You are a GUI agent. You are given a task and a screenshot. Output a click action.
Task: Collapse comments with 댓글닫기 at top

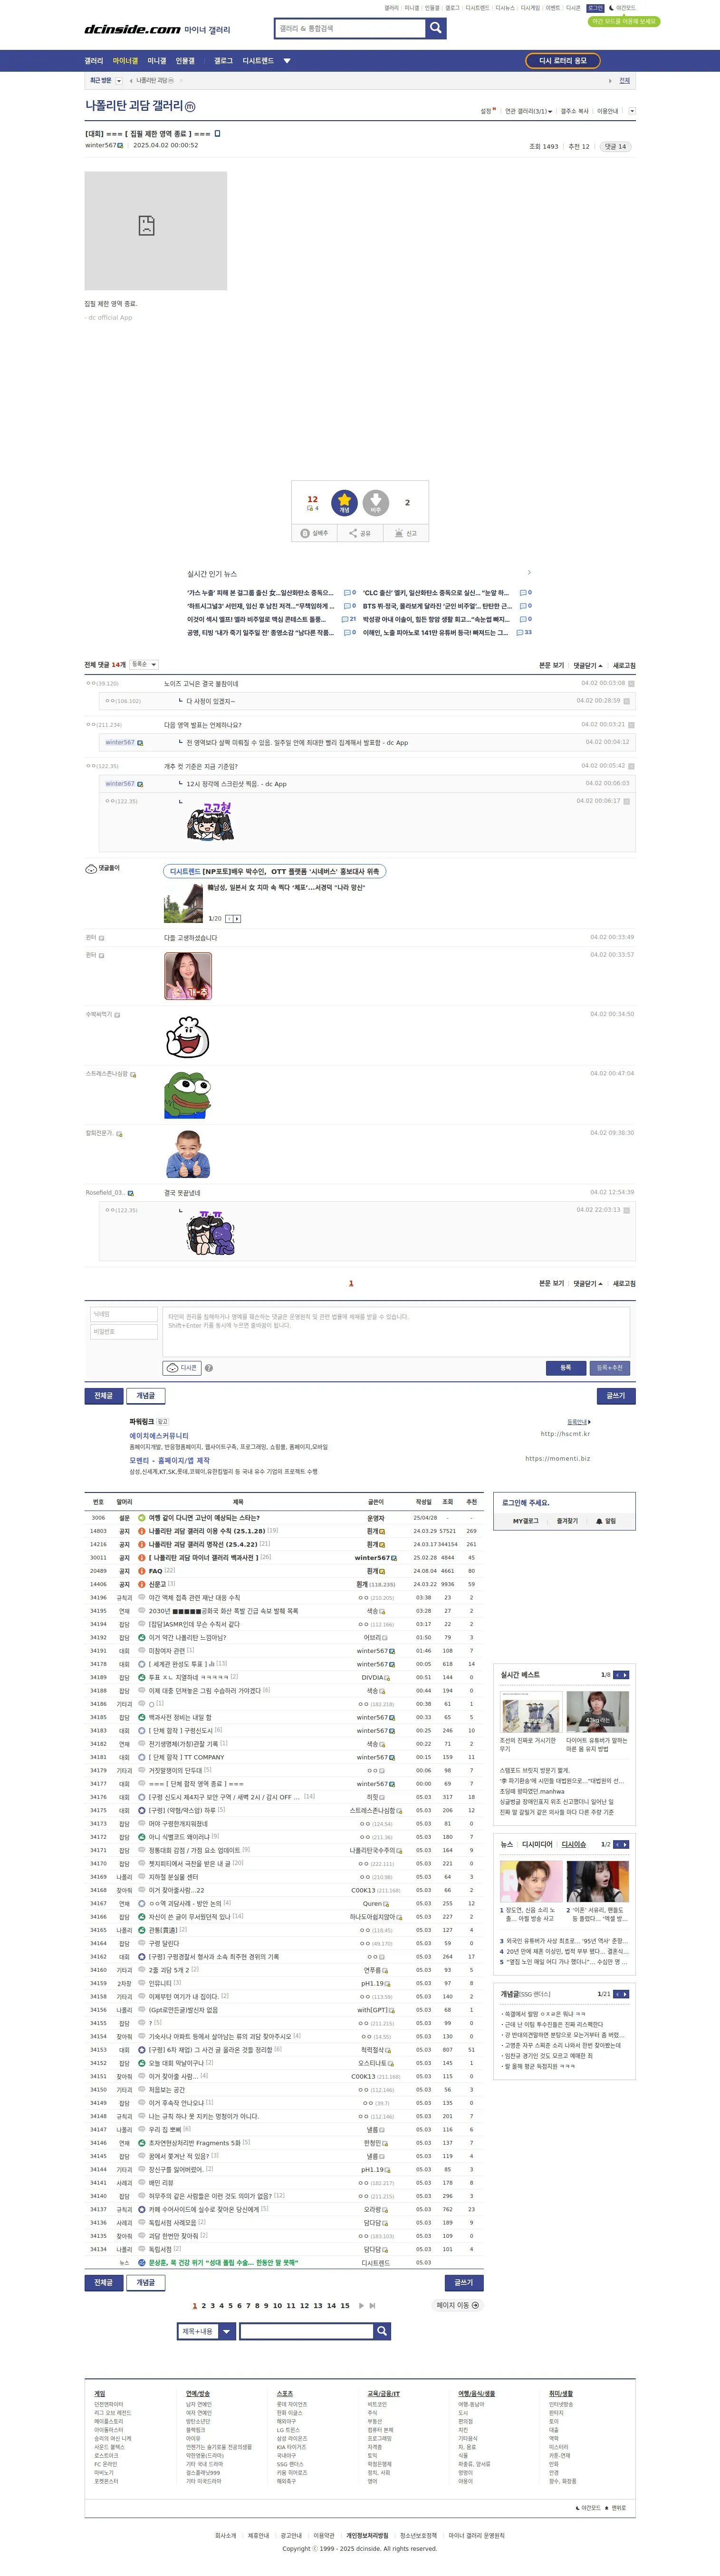(588, 665)
